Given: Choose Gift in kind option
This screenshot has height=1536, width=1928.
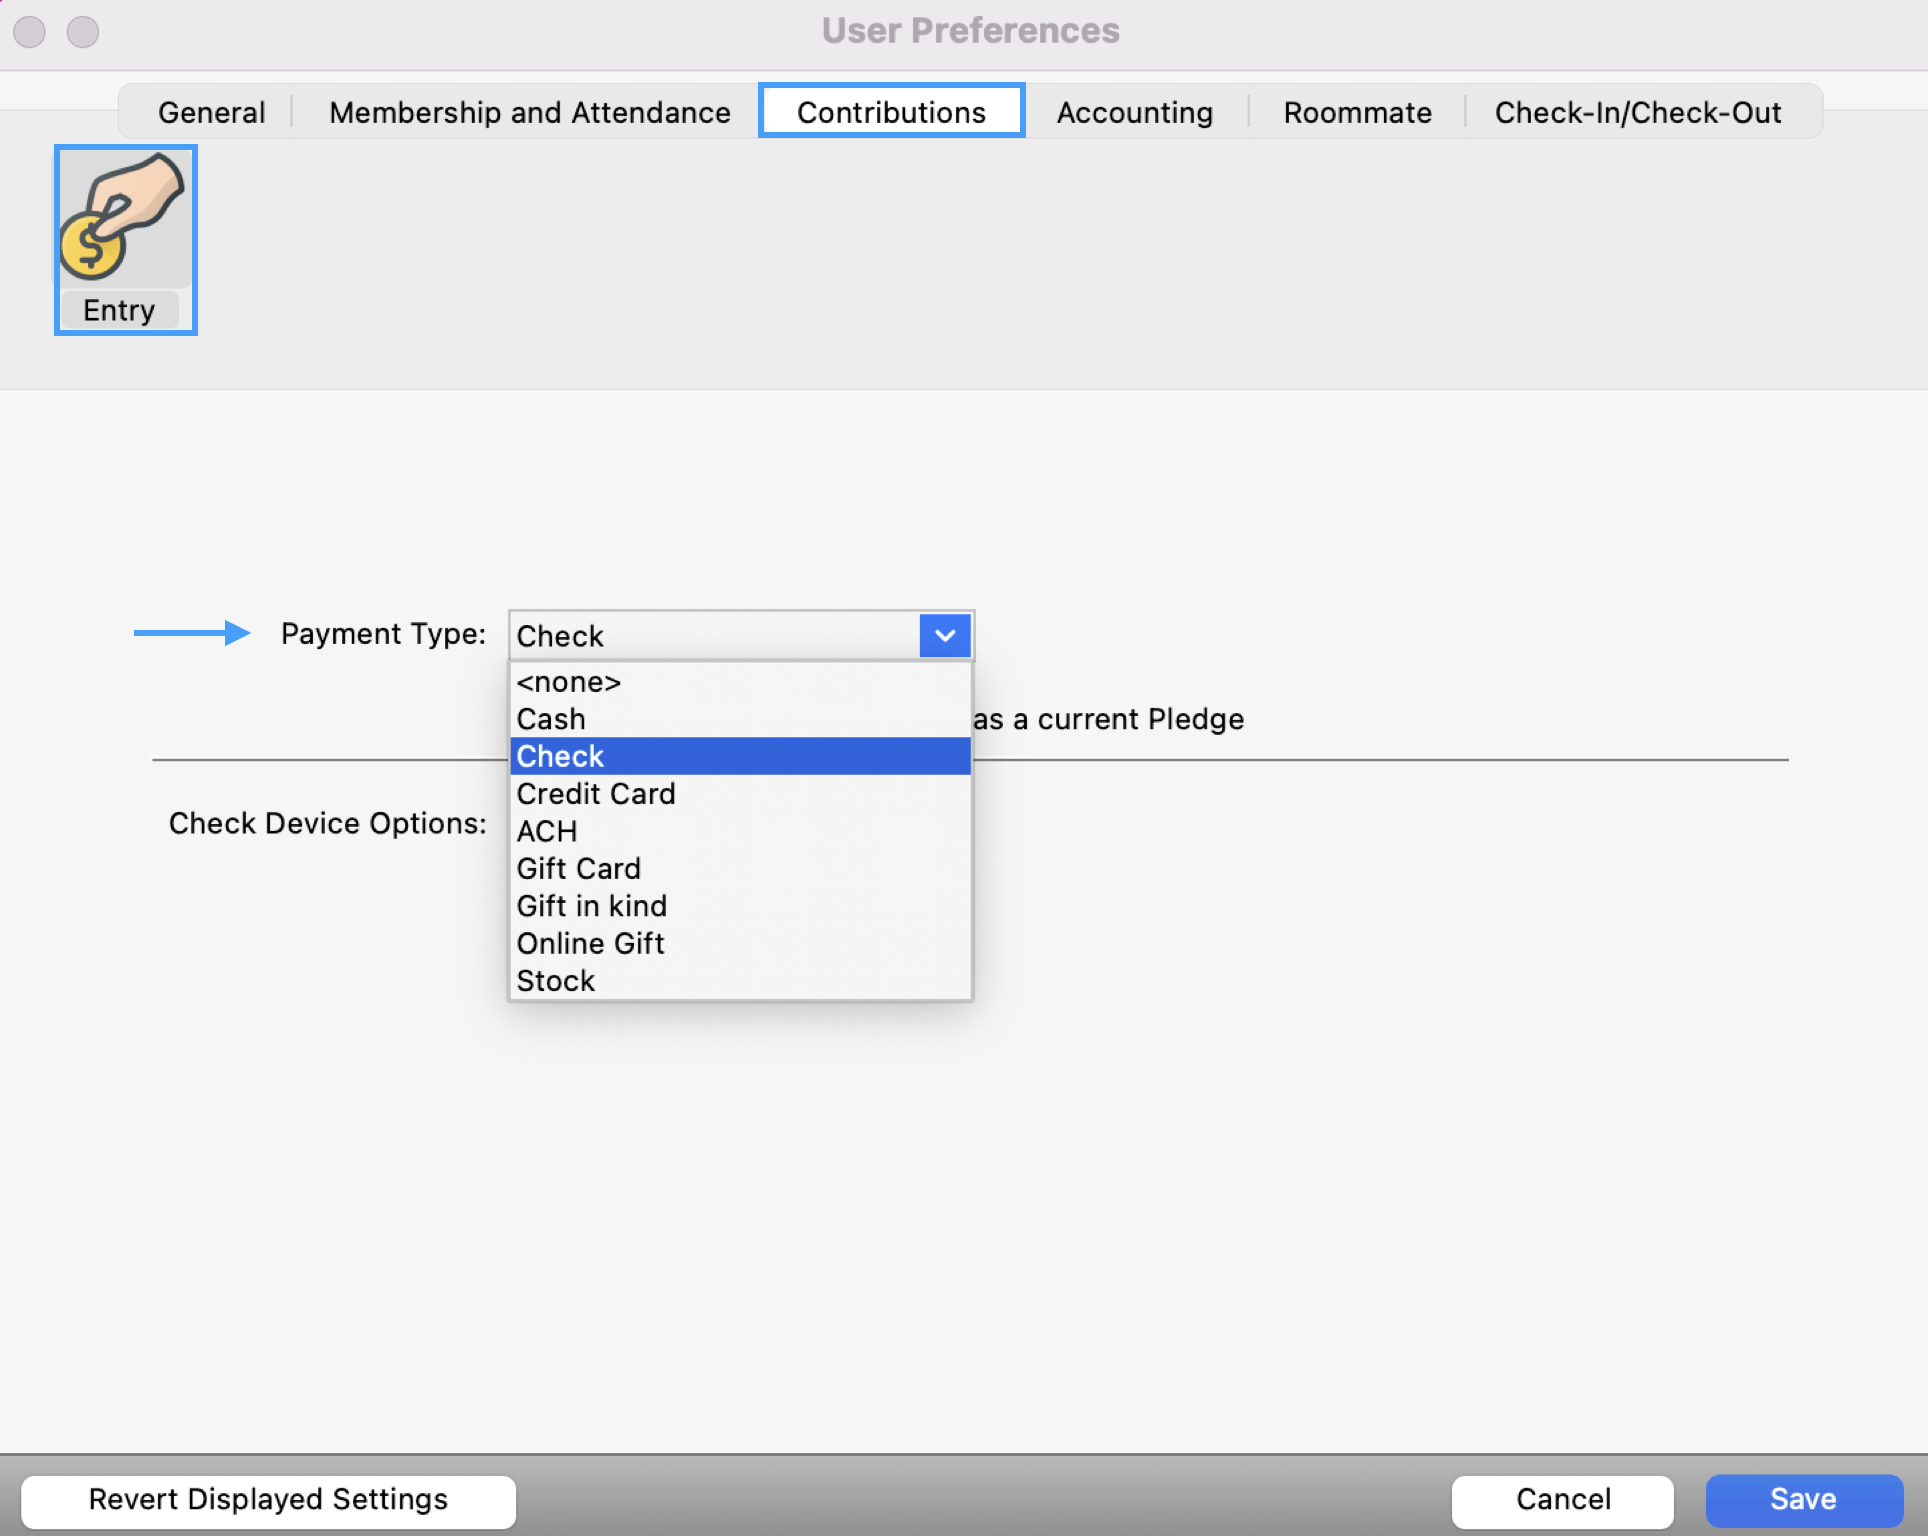Looking at the screenshot, I should click(591, 906).
